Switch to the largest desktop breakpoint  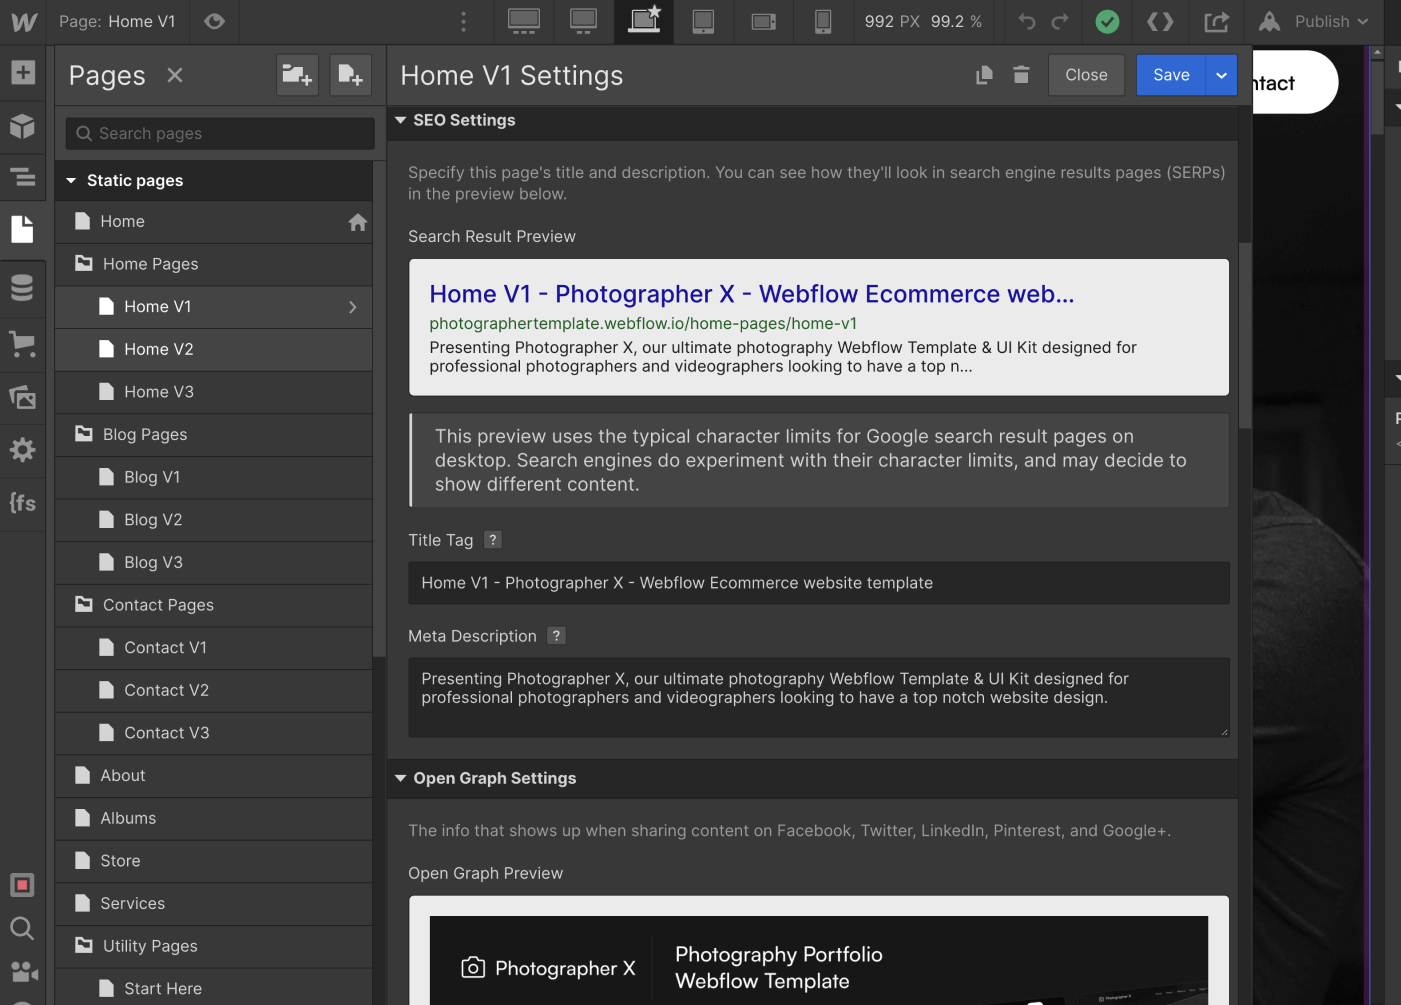coord(524,21)
